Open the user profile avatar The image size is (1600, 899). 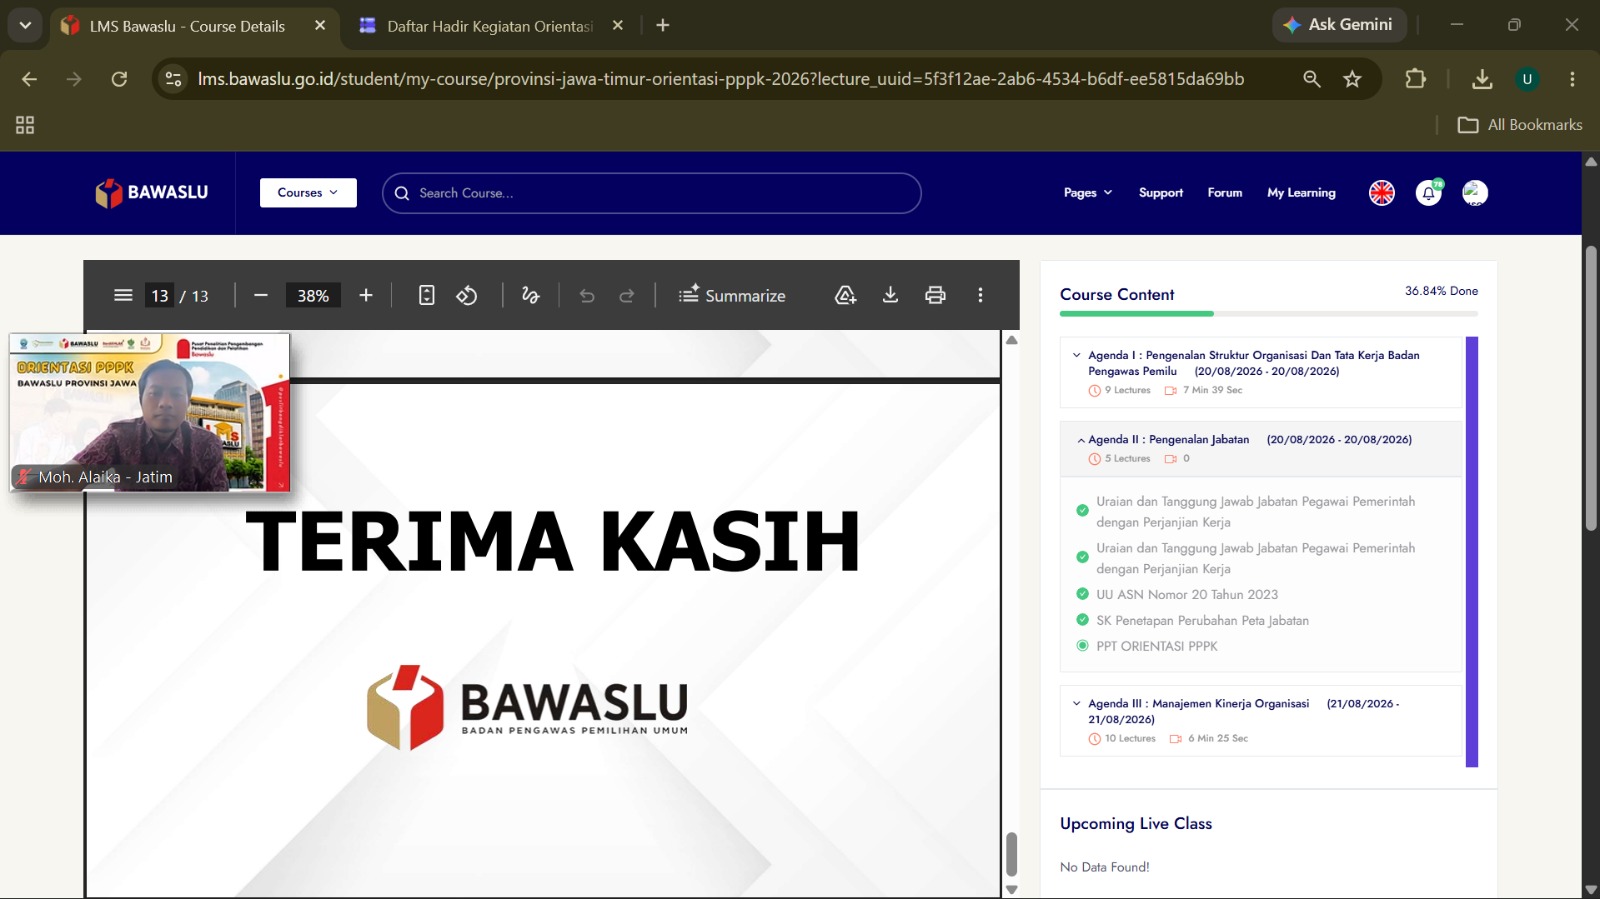point(1475,193)
